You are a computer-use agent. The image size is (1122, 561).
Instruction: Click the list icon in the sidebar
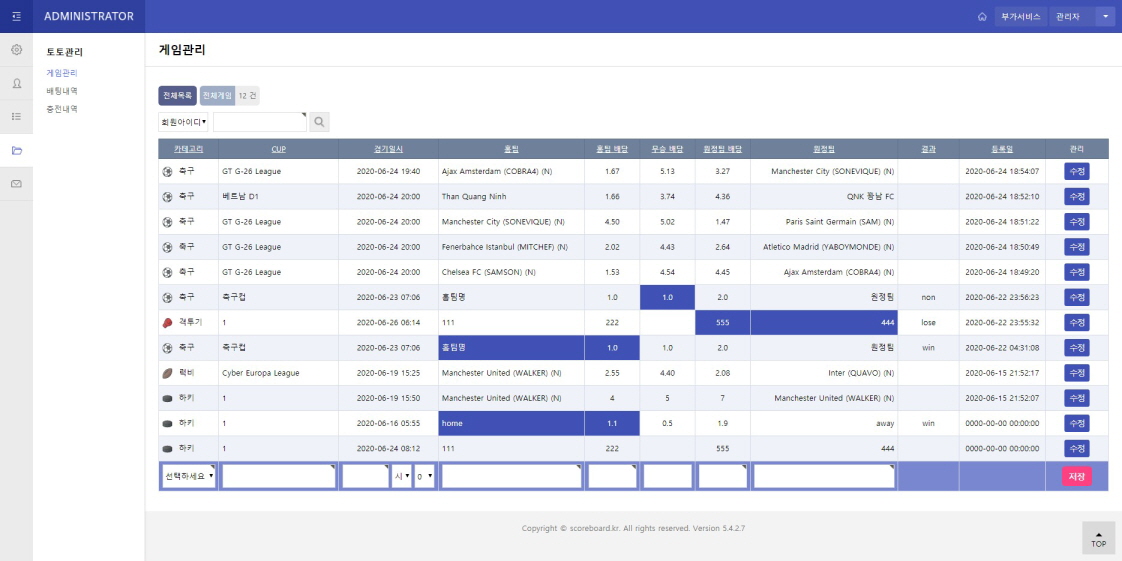[16, 116]
